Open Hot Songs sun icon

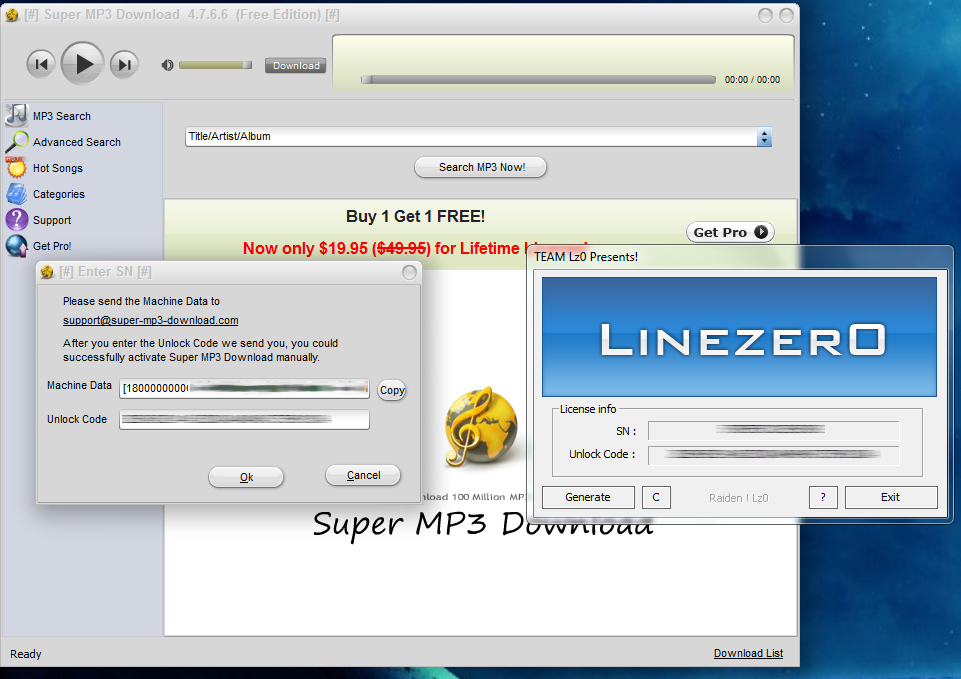pyautogui.click(x=17, y=167)
